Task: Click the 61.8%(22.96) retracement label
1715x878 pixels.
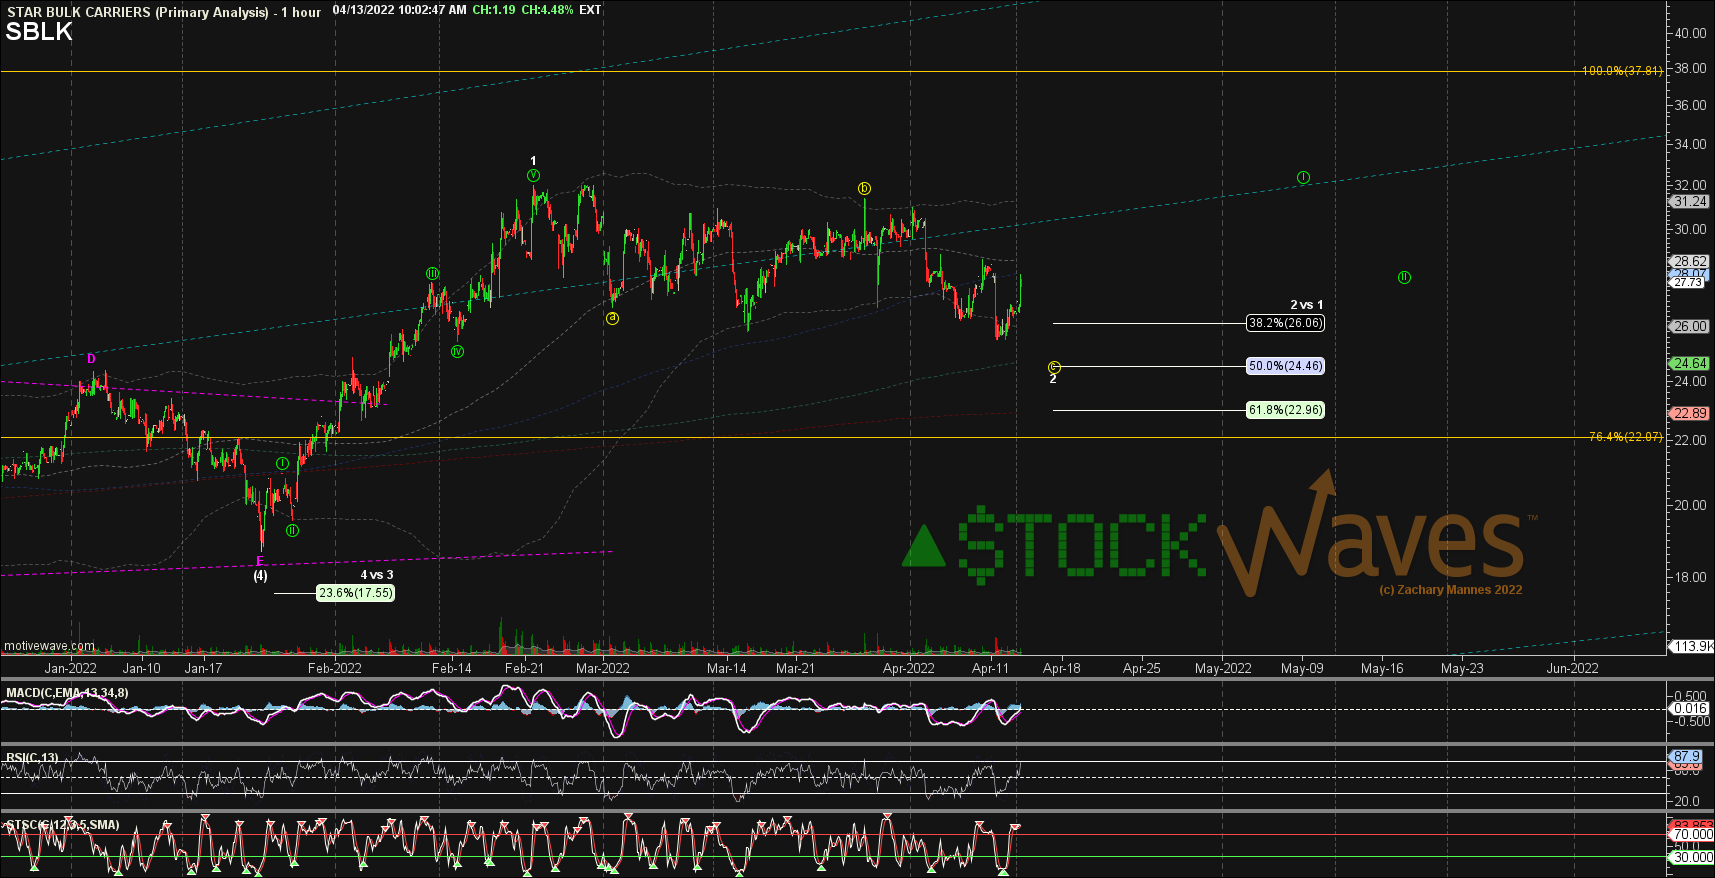Action: coord(1285,410)
